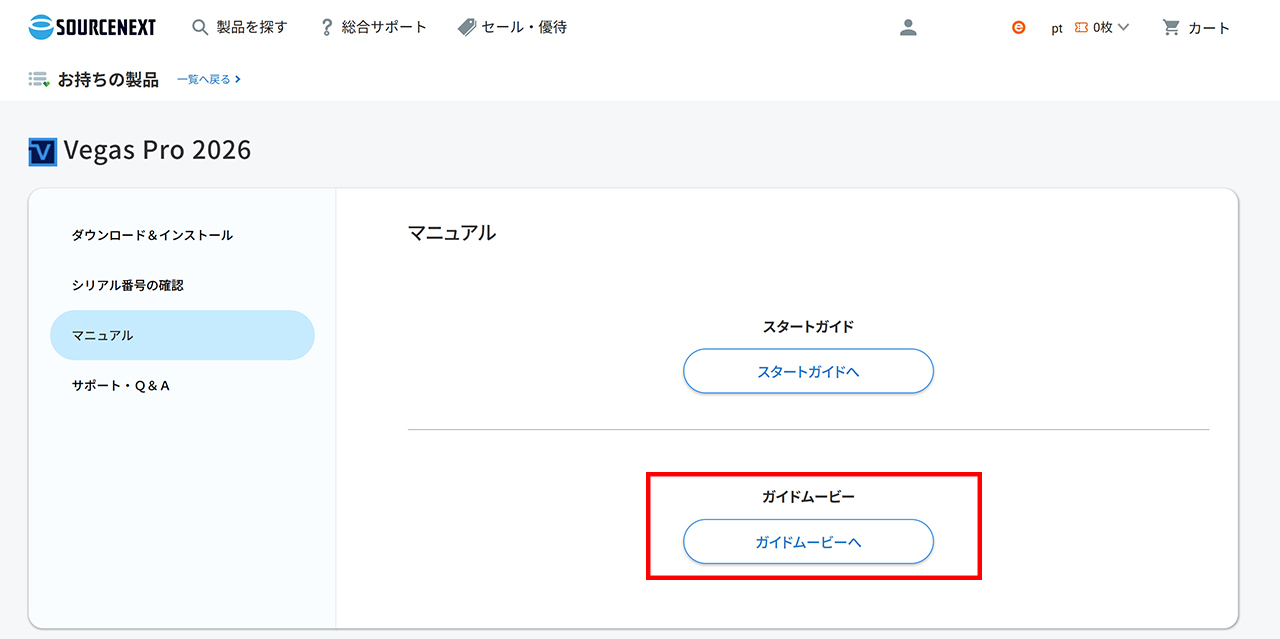
Task: Click the coupon ticket icon
Action: pos(1081,28)
